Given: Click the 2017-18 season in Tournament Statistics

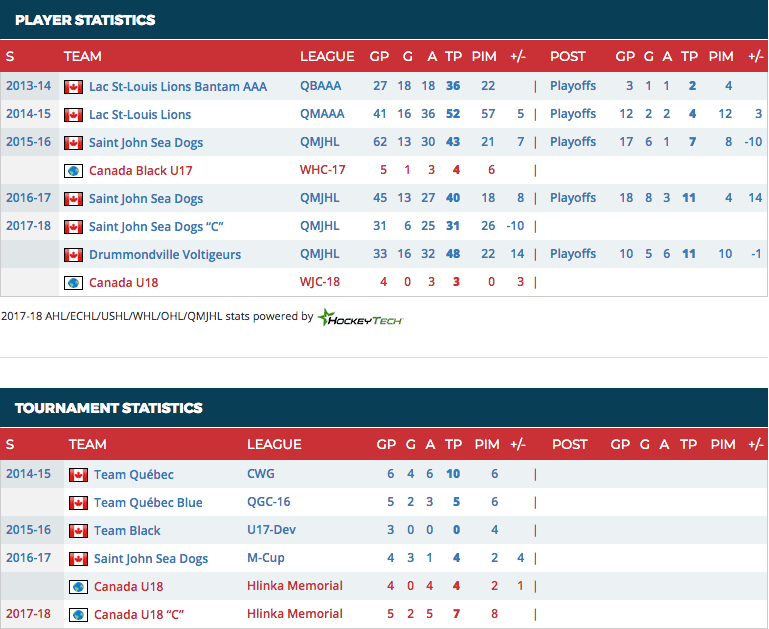Looking at the screenshot, I should click(27, 614).
